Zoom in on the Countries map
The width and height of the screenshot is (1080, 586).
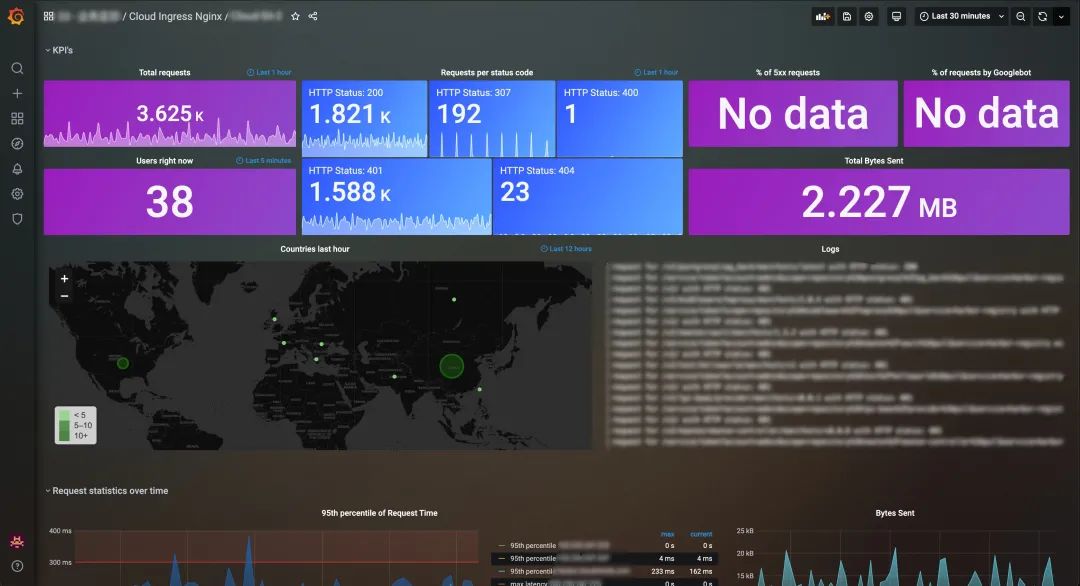[x=64, y=279]
